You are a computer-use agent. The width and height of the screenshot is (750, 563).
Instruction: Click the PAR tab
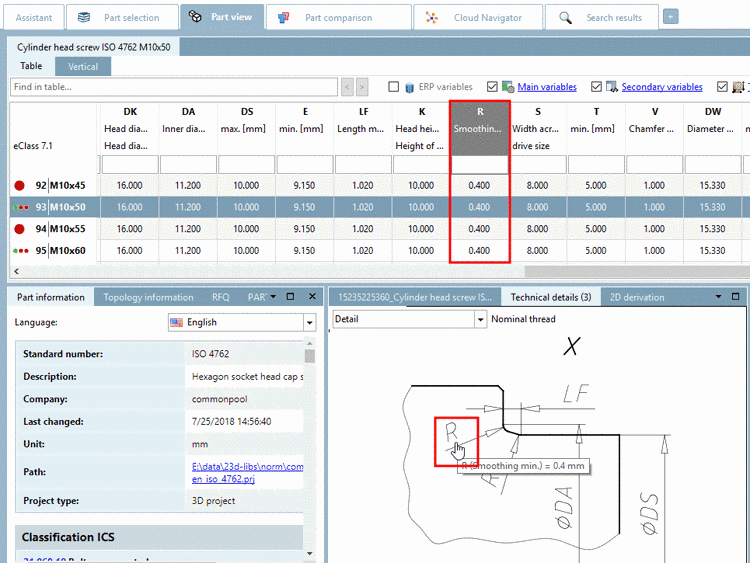pos(257,297)
